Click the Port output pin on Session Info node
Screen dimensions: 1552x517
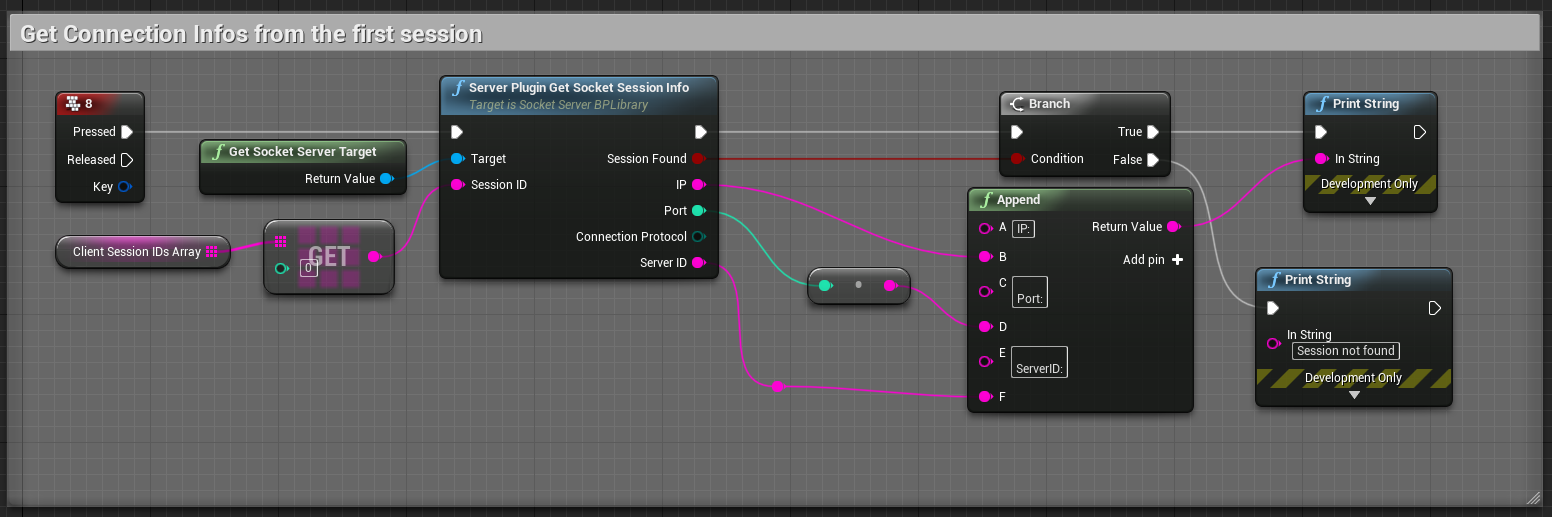click(698, 211)
